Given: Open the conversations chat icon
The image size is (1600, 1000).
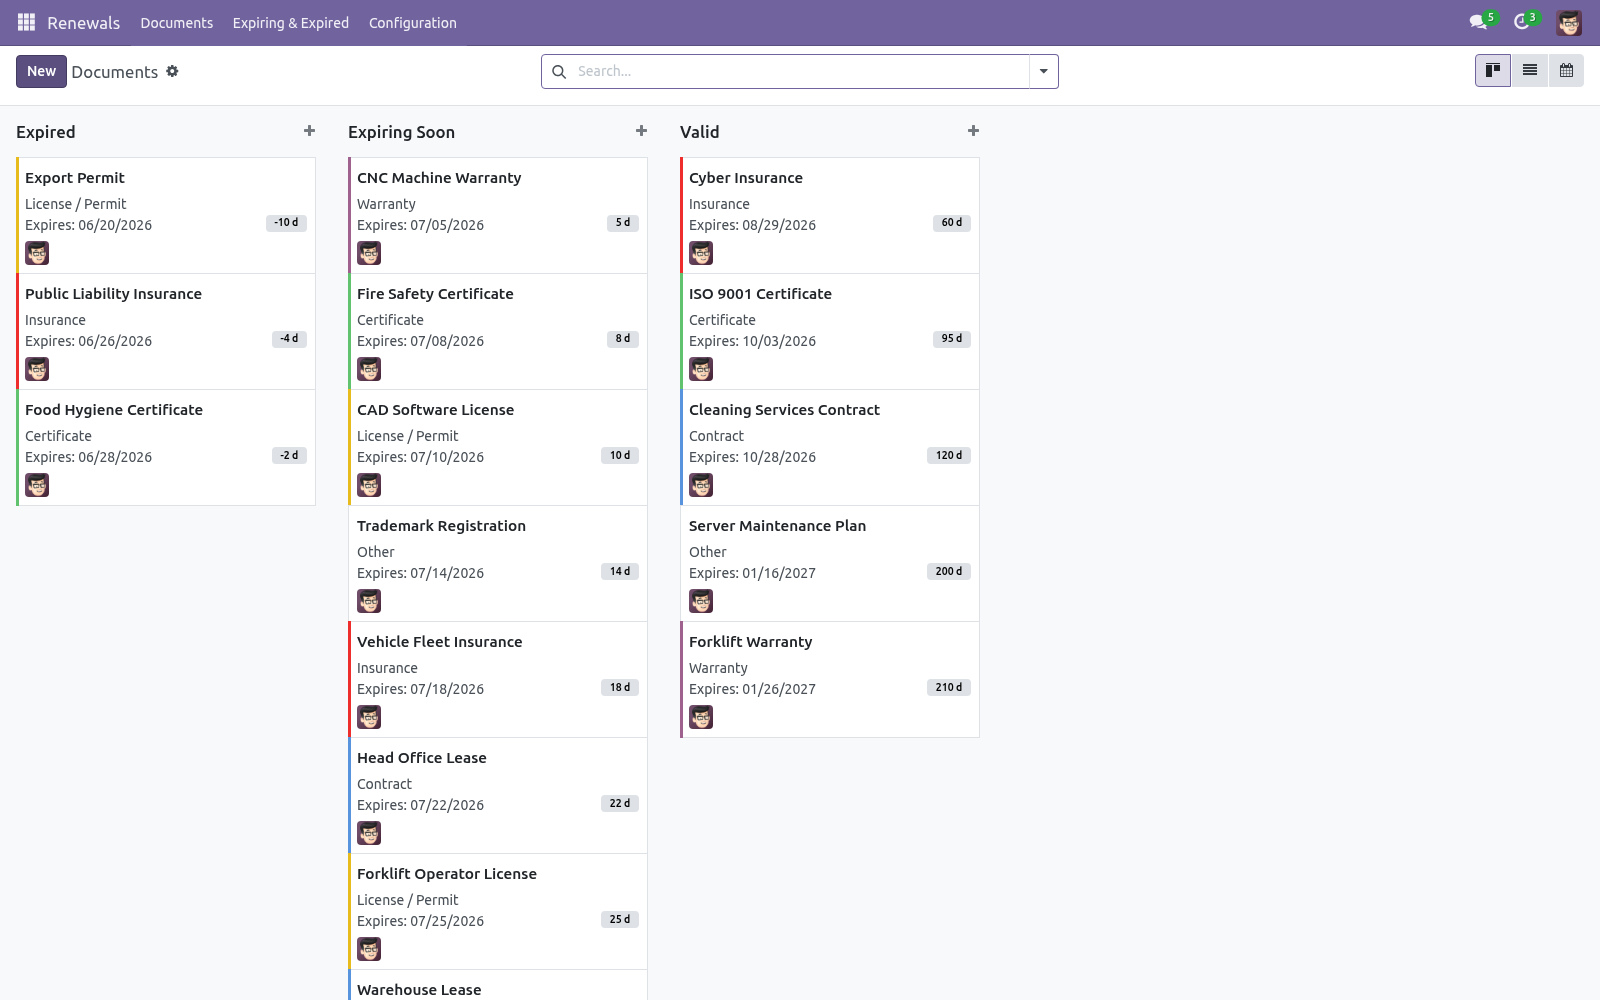Looking at the screenshot, I should pyautogui.click(x=1478, y=22).
